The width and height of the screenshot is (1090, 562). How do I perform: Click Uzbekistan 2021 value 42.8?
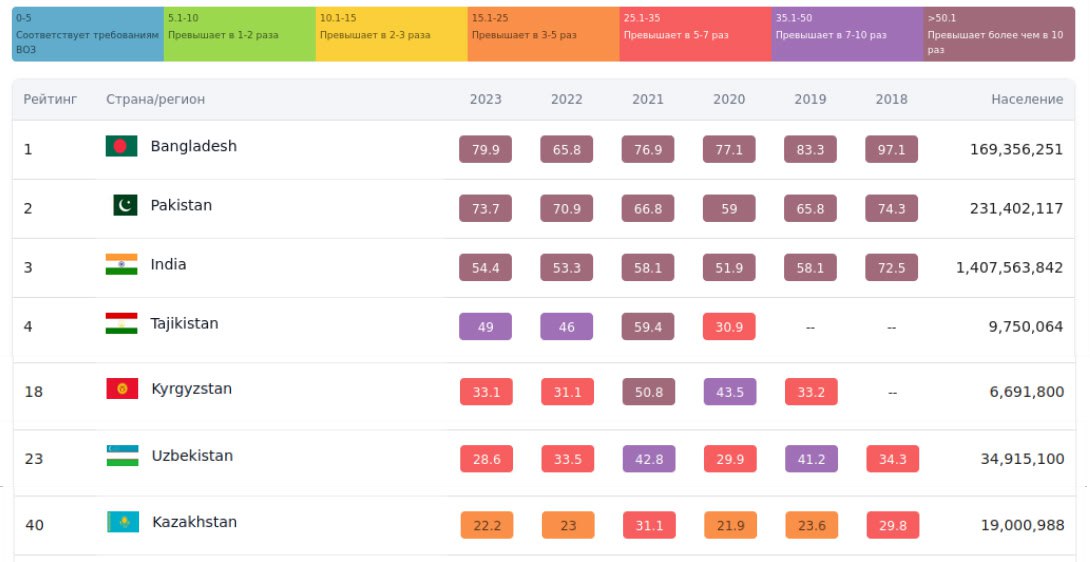tap(649, 459)
